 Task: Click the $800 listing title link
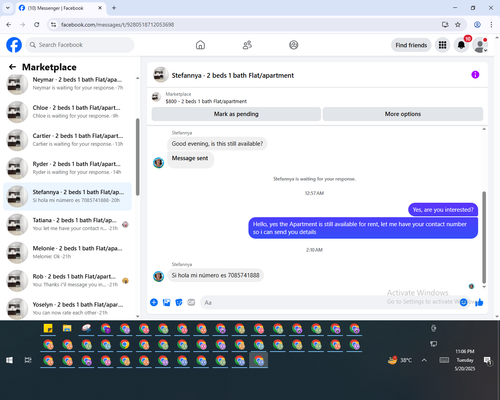(206, 101)
